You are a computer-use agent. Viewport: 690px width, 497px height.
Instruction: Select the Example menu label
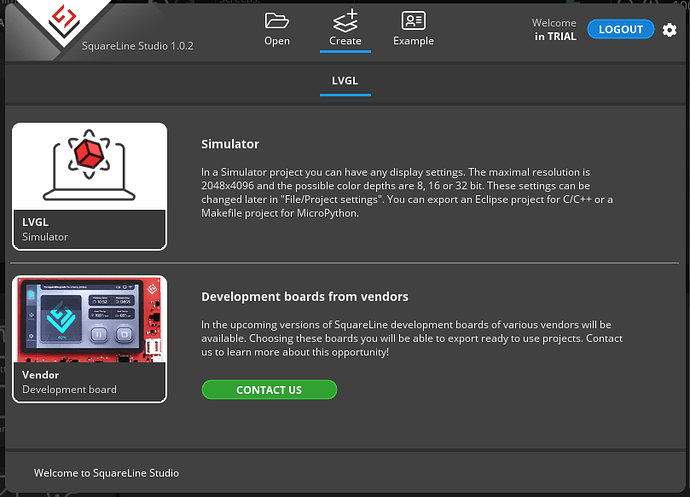point(413,41)
